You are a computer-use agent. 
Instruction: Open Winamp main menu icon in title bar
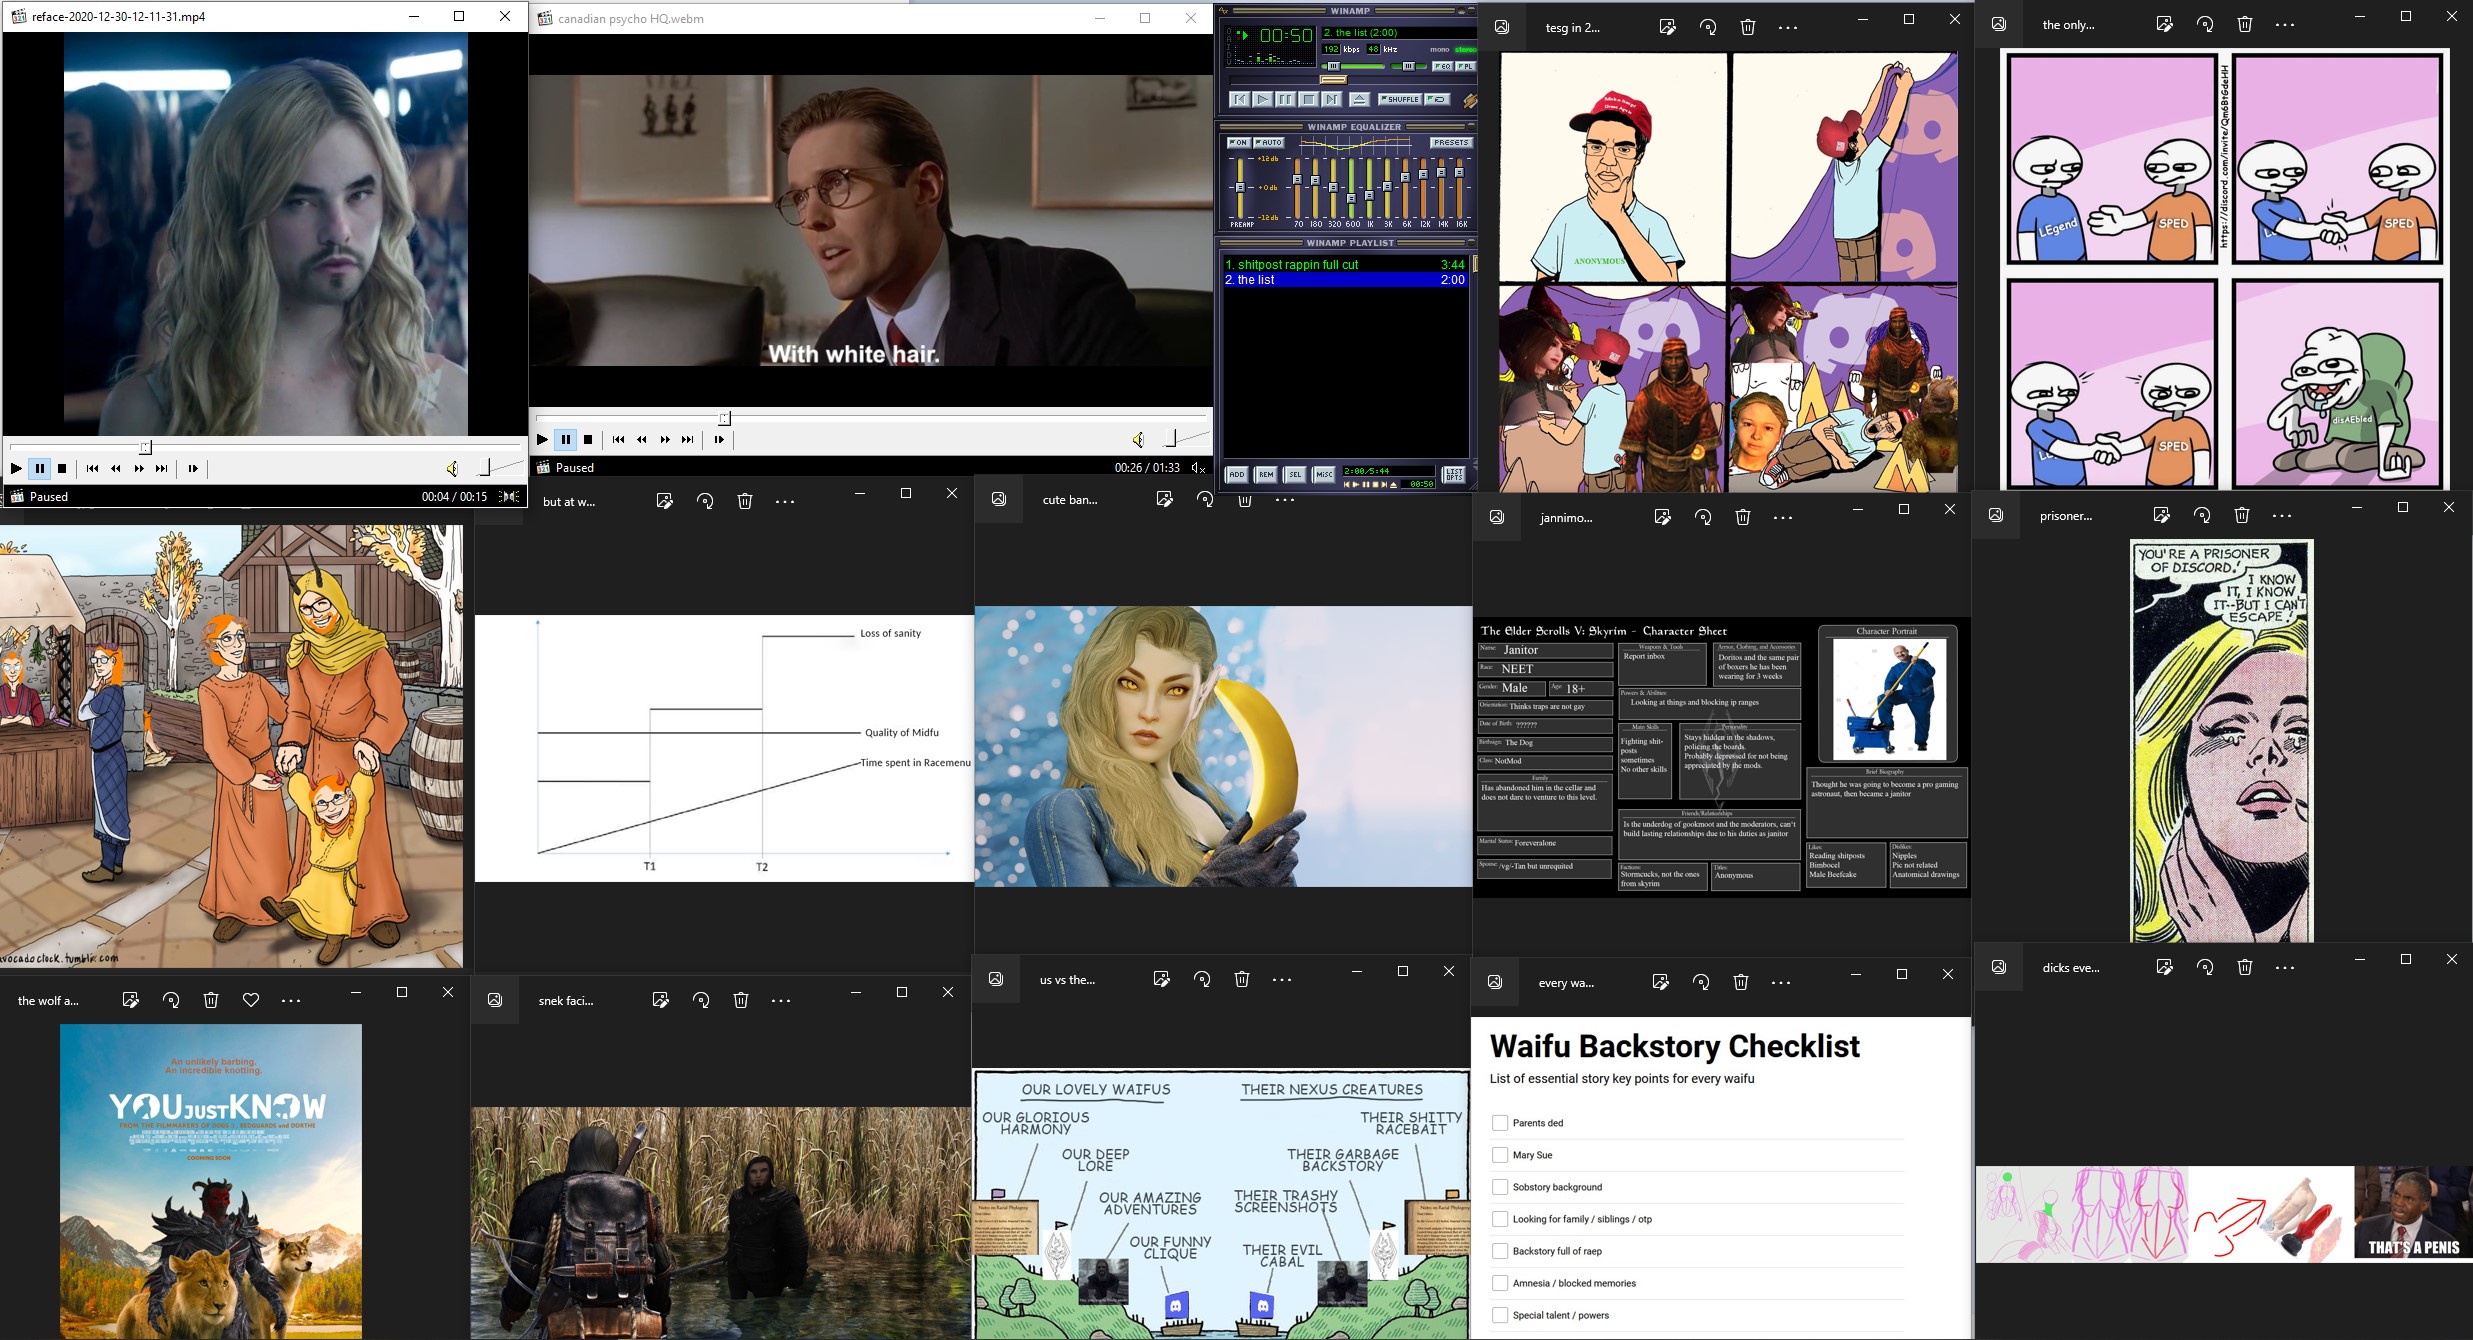(x=1223, y=11)
